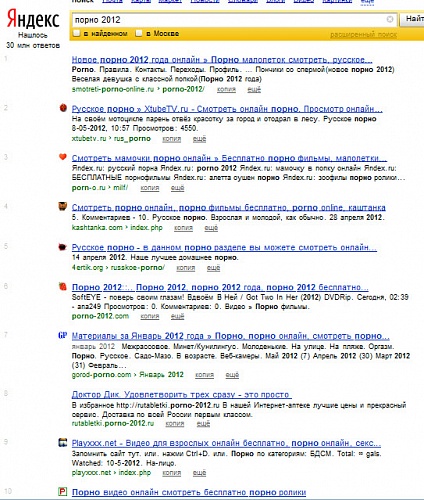Click the green P favicon of result ten

click(63, 491)
